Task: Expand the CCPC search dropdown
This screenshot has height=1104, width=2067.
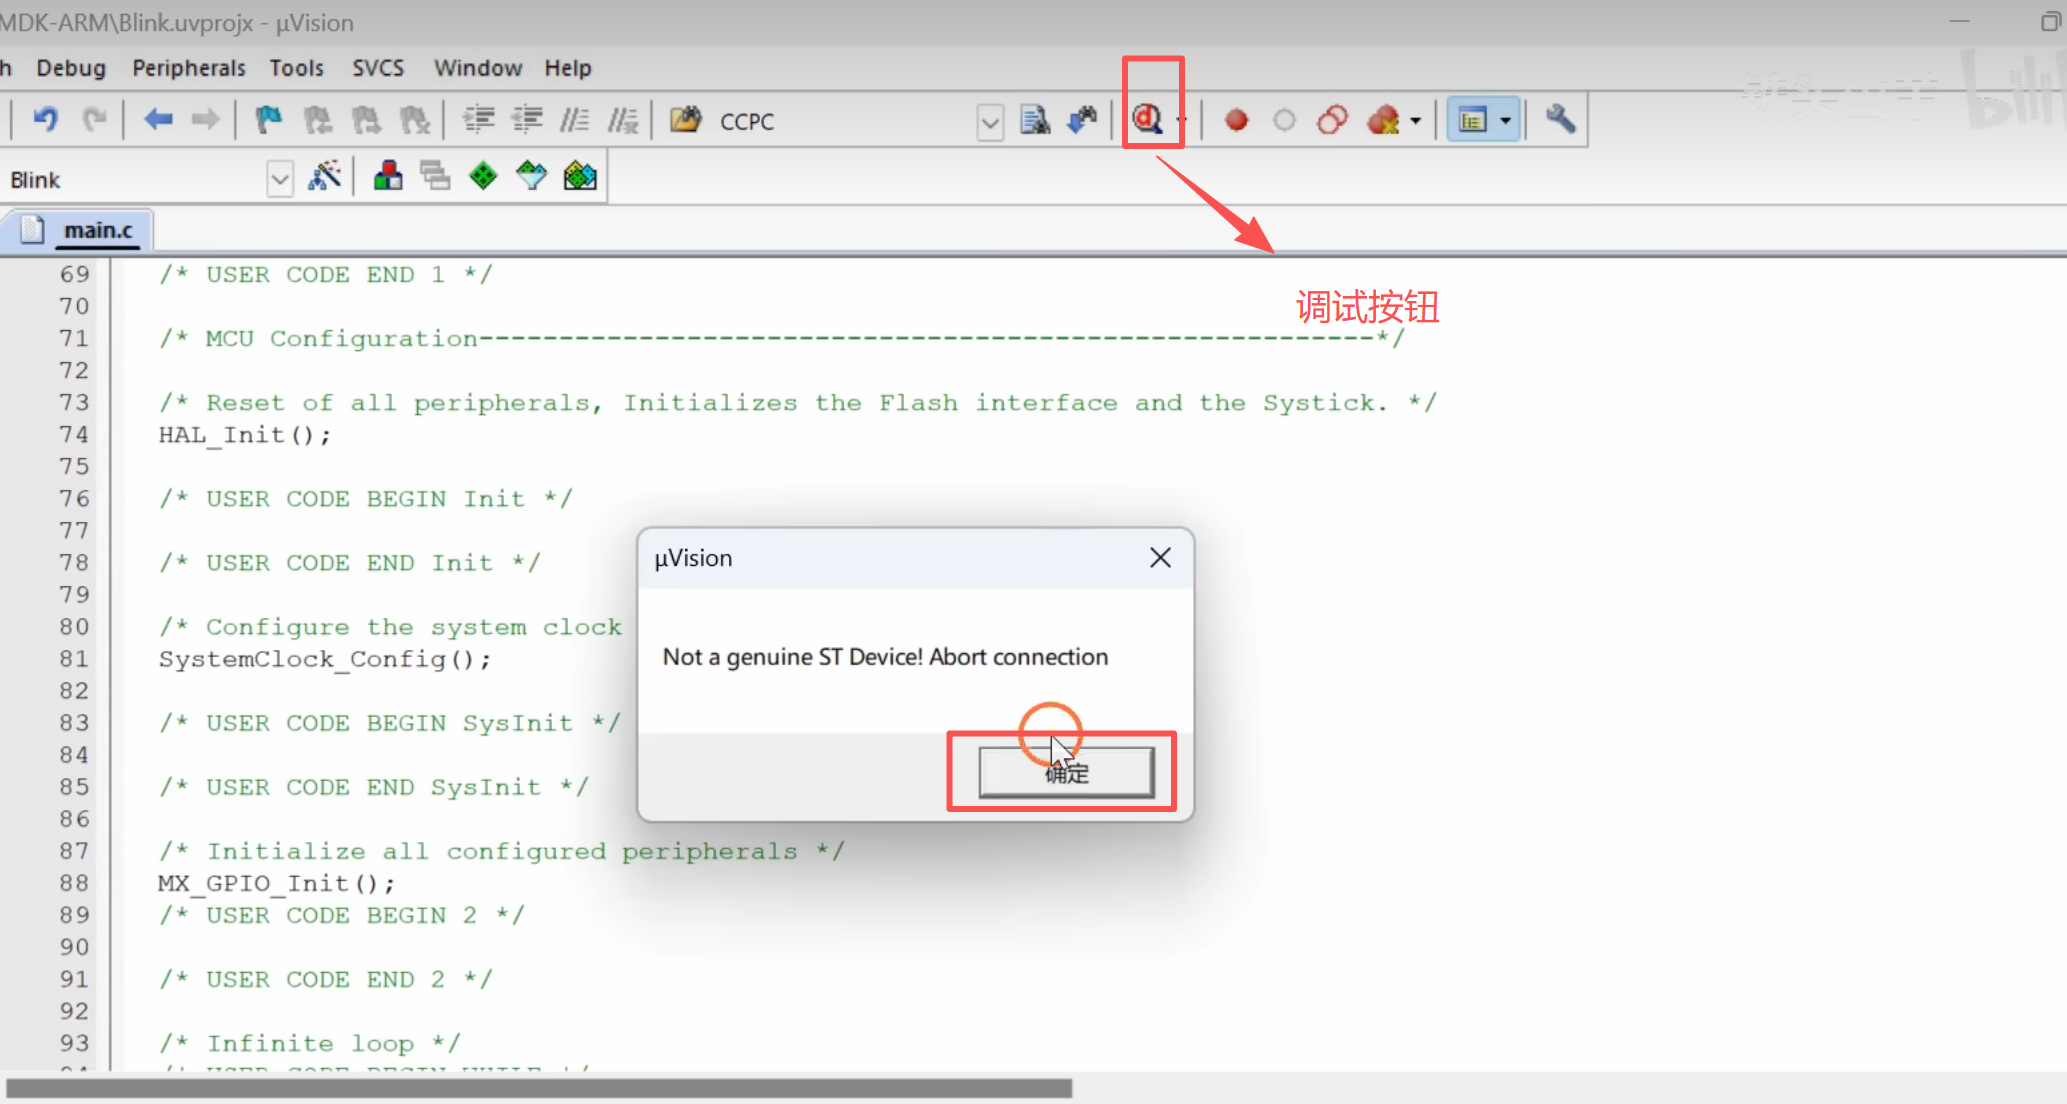Action: pos(990,122)
